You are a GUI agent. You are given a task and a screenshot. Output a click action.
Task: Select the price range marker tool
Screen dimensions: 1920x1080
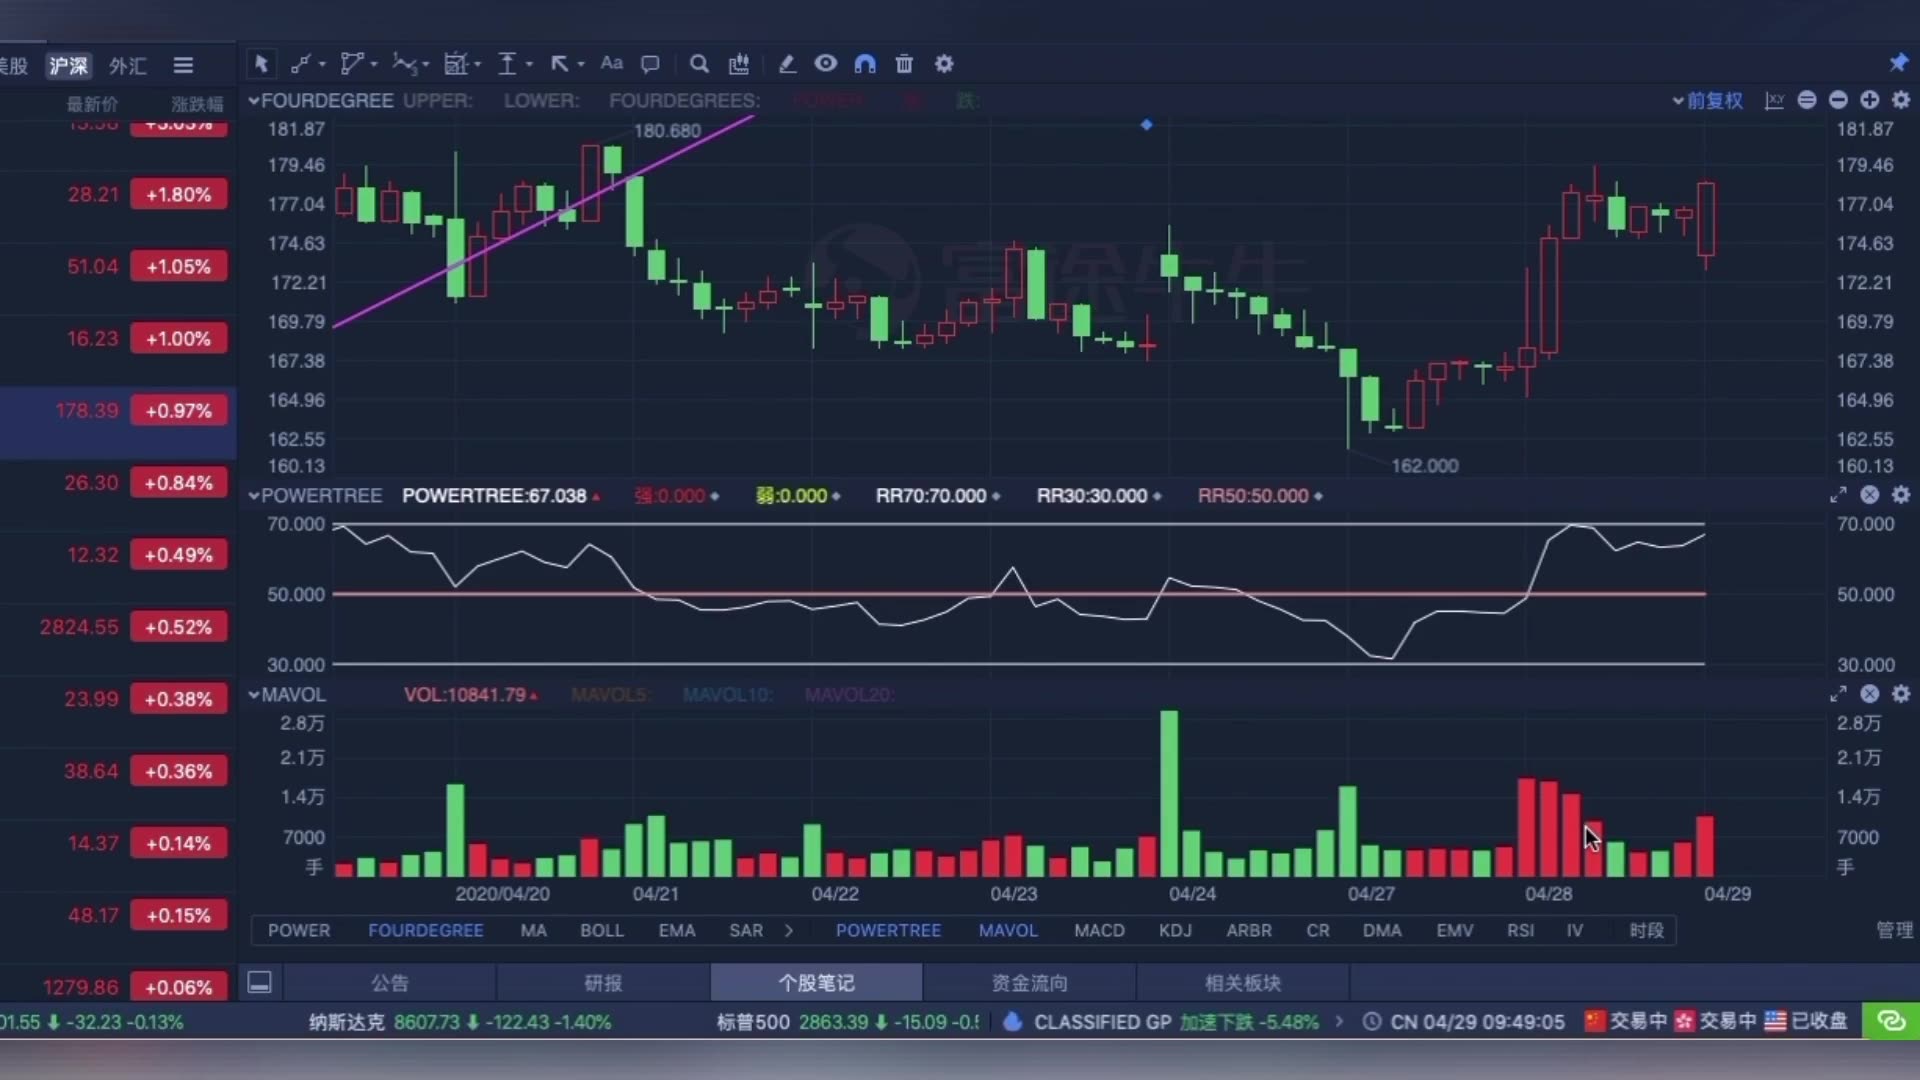(x=508, y=64)
